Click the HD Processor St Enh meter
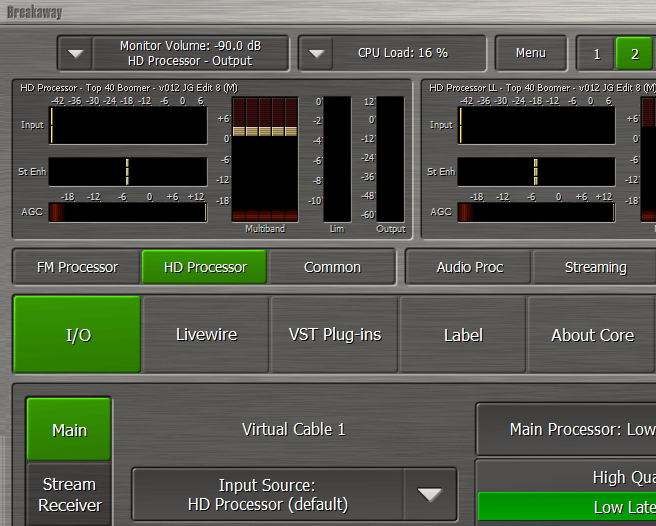 pos(128,172)
